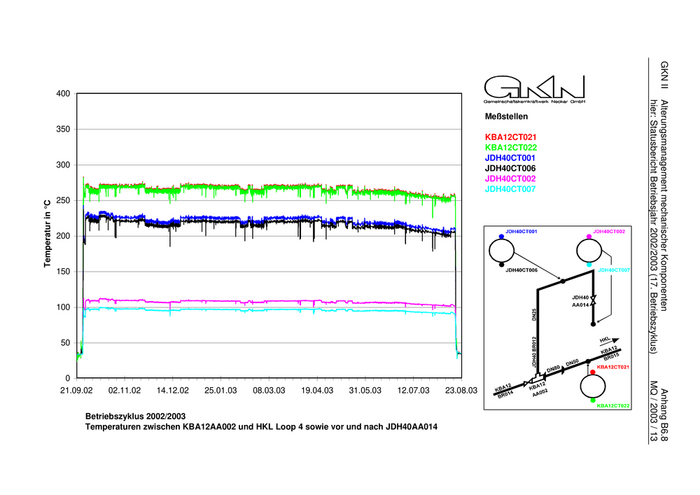This screenshot has height=495, width=700.
Task: Click the red KBA12CT021 sensor dot
Action: pos(592,371)
